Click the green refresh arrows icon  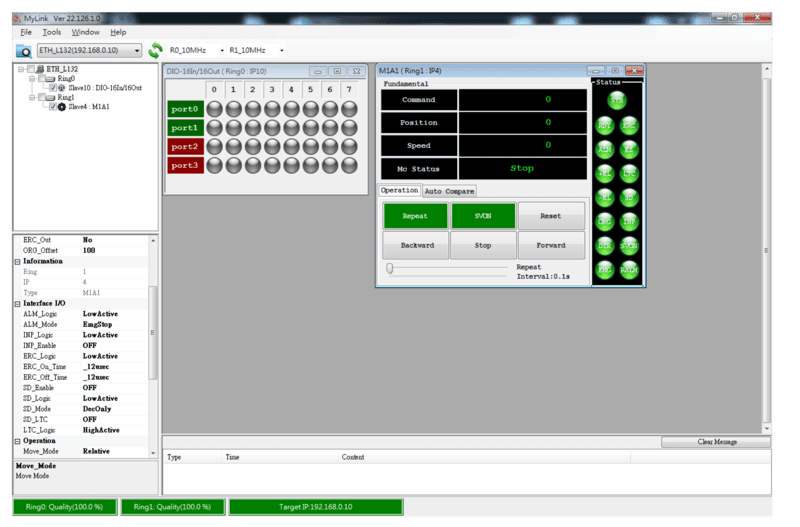click(x=155, y=51)
